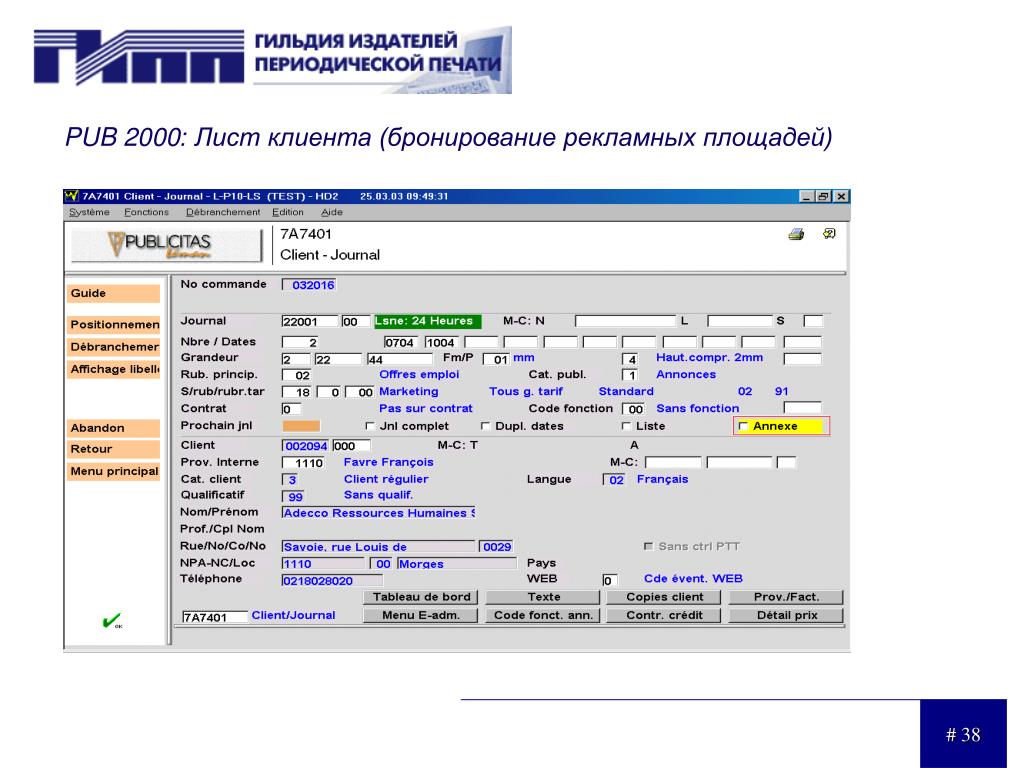Click the green Lsne: 24 Heures field

coord(427,321)
